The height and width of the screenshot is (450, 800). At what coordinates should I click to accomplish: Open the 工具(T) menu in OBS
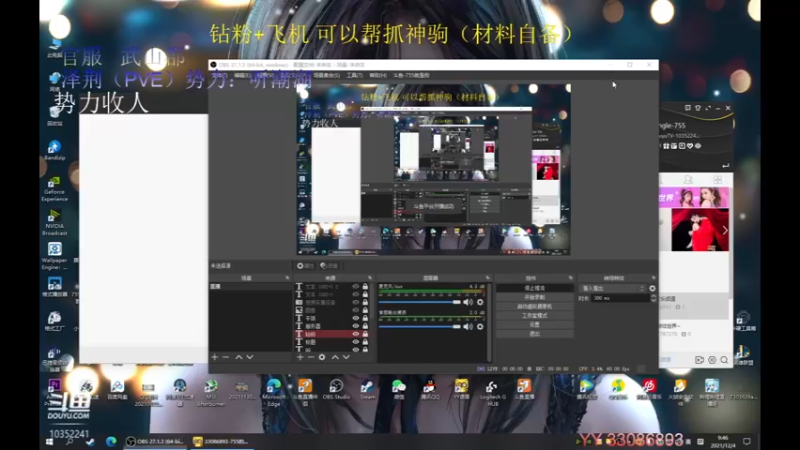click(x=355, y=76)
